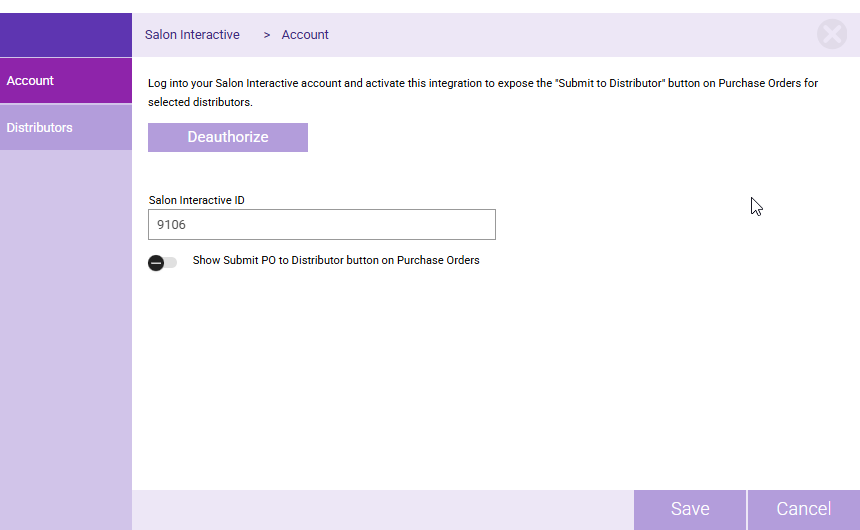
Task: Close the Salon Interactive dialog with X icon
Action: tap(831, 35)
